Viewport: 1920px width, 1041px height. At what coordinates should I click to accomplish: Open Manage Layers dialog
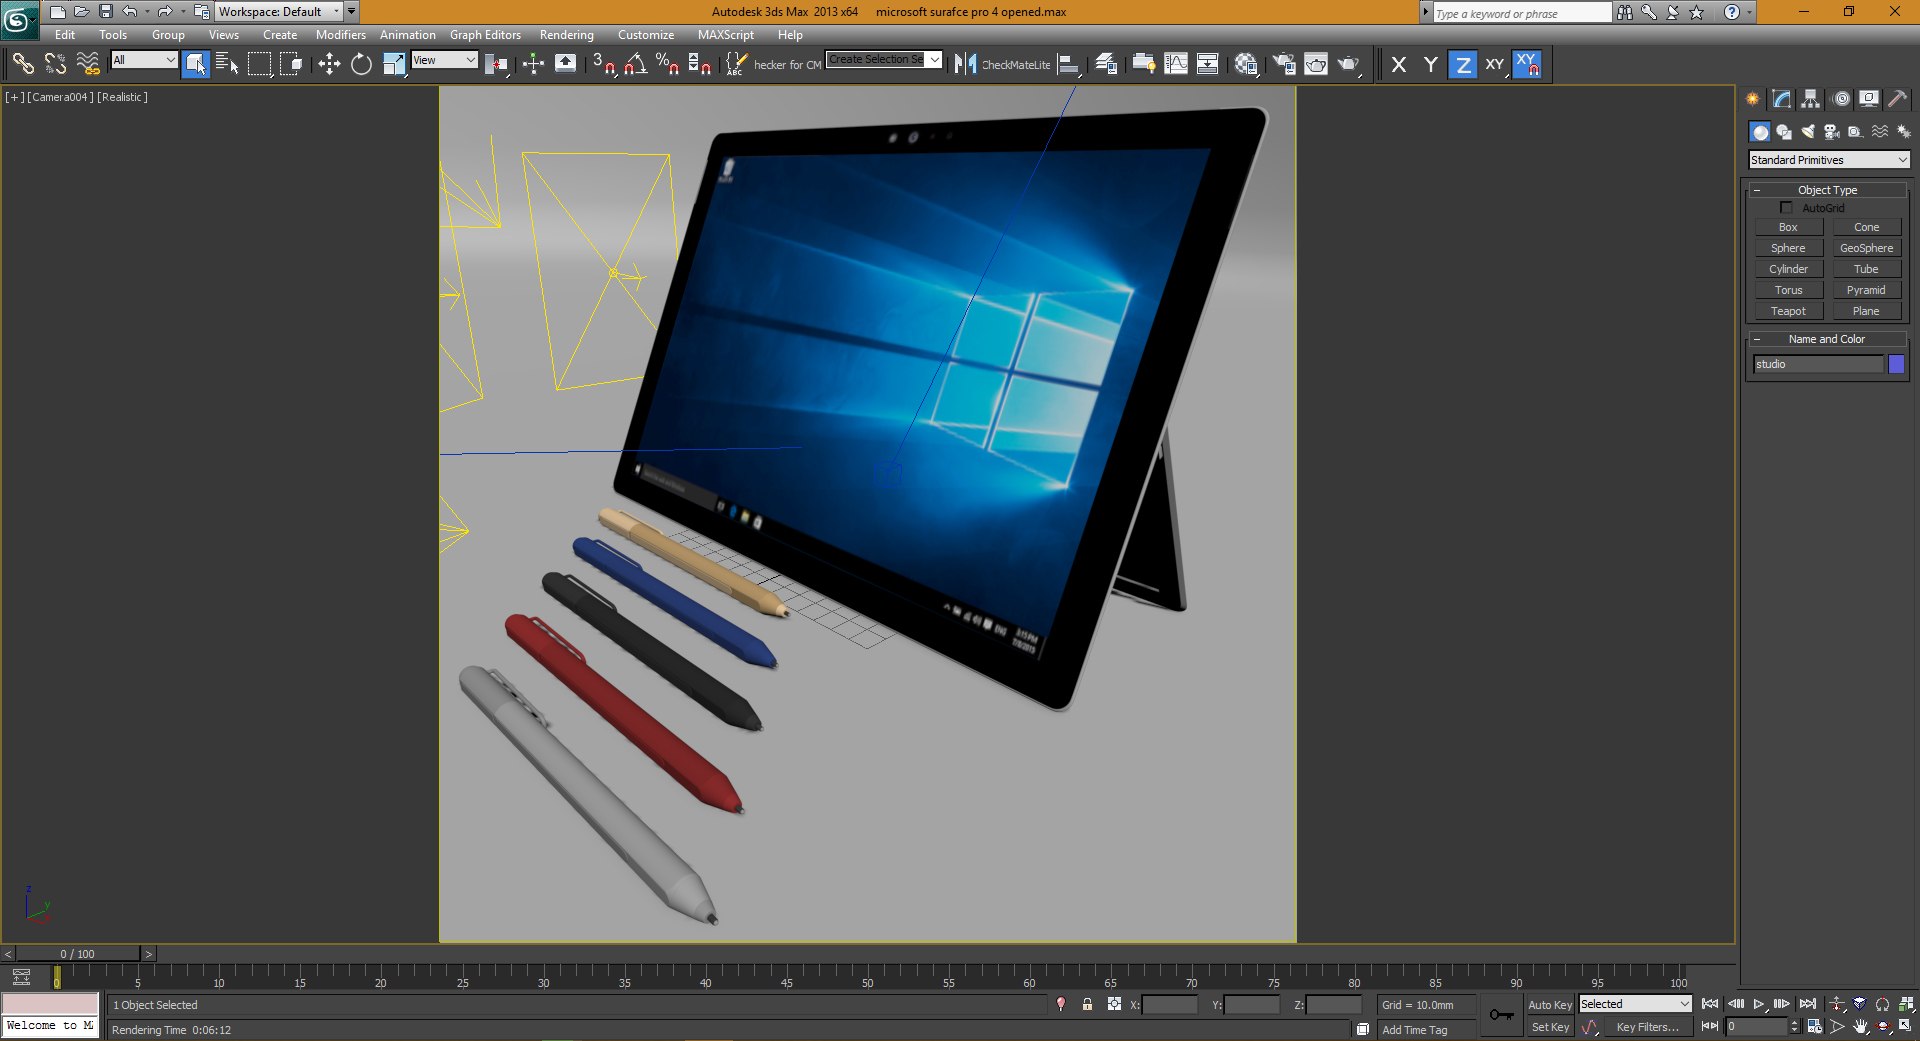click(1106, 64)
